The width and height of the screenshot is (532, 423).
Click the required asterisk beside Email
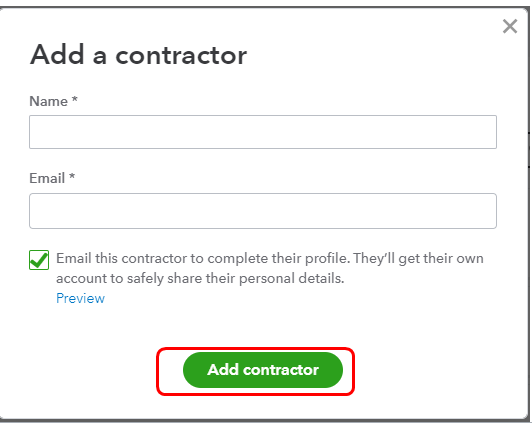coord(72,177)
